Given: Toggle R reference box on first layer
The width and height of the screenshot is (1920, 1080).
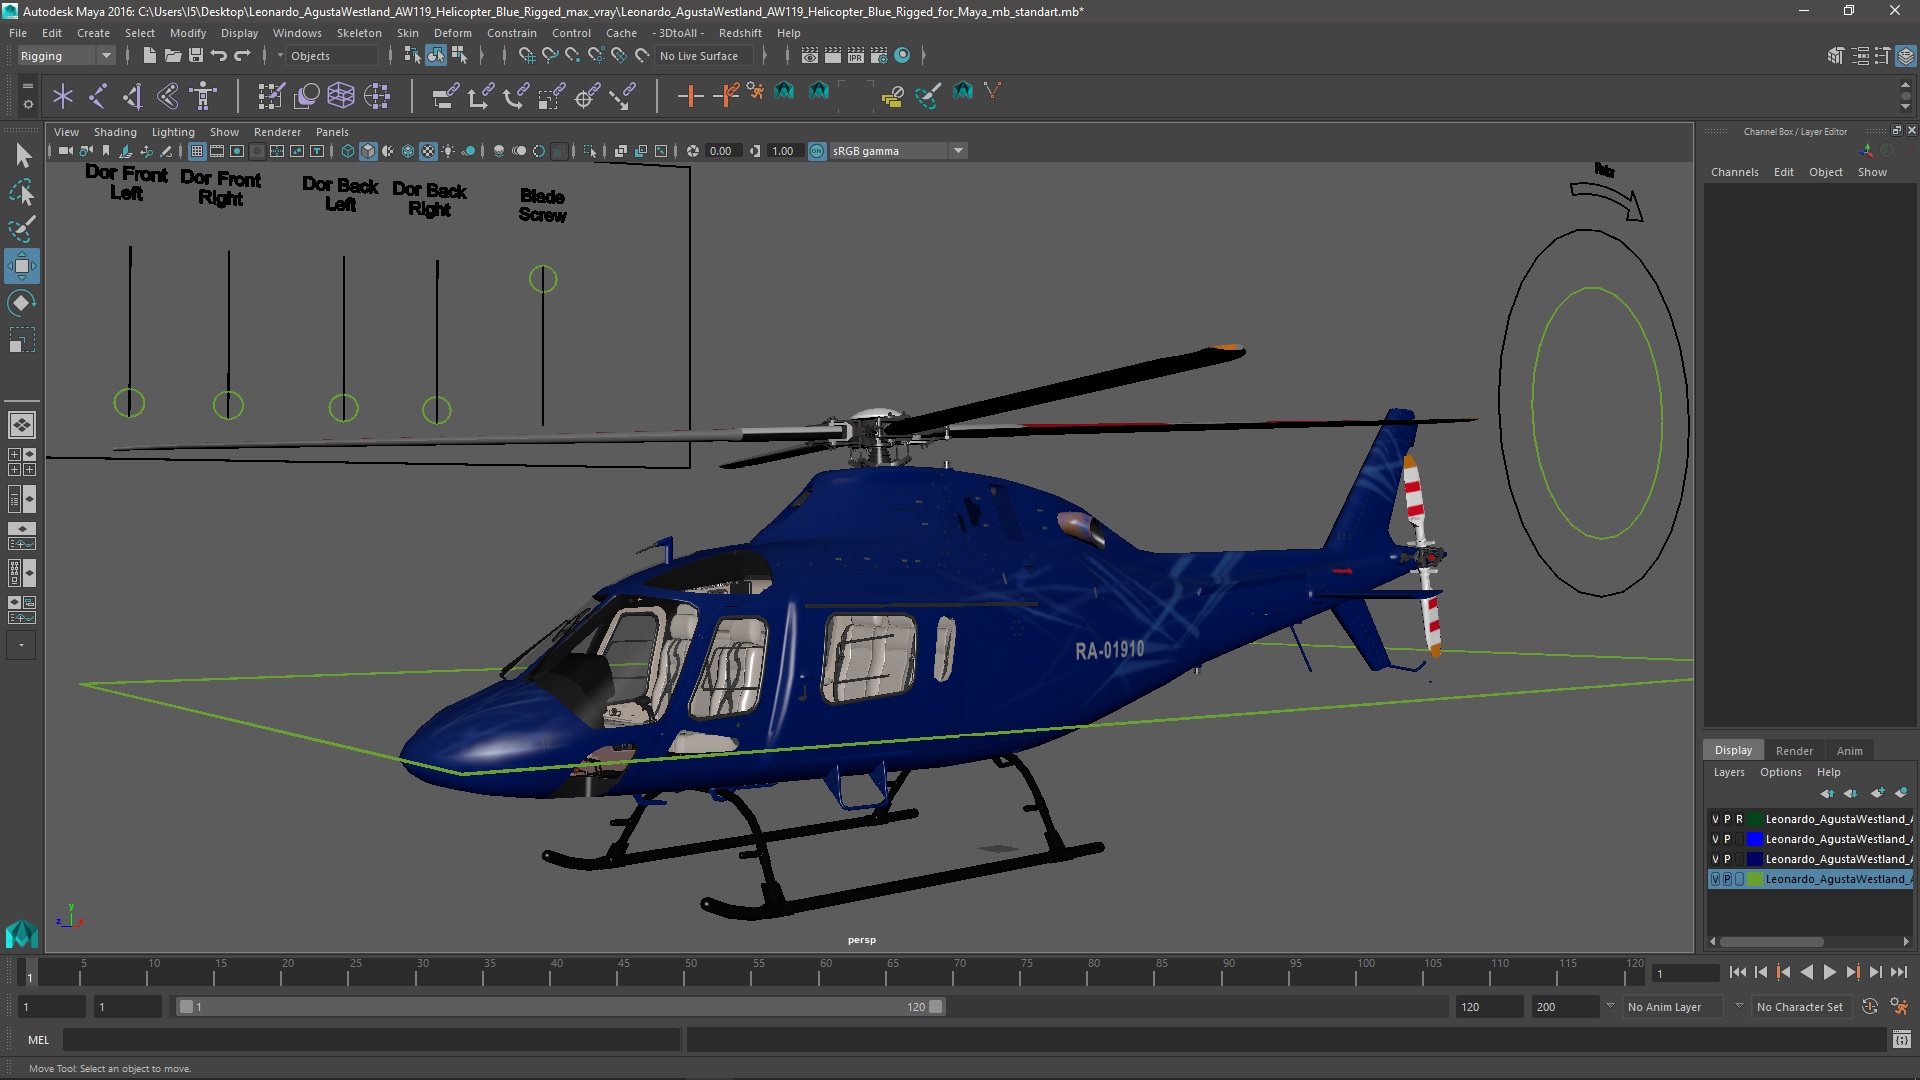Looking at the screenshot, I should [x=1739, y=819].
